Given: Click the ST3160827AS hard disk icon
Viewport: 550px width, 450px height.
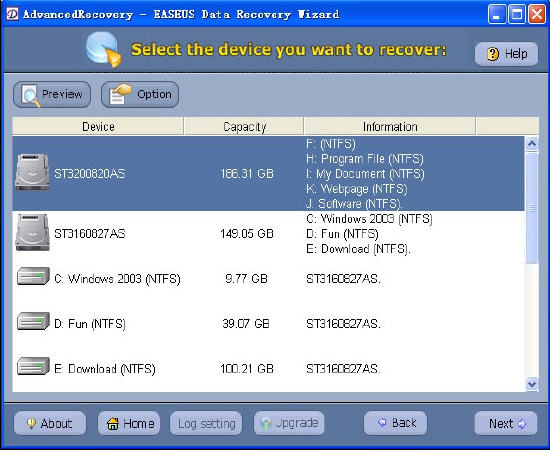Looking at the screenshot, I should pos(32,233).
